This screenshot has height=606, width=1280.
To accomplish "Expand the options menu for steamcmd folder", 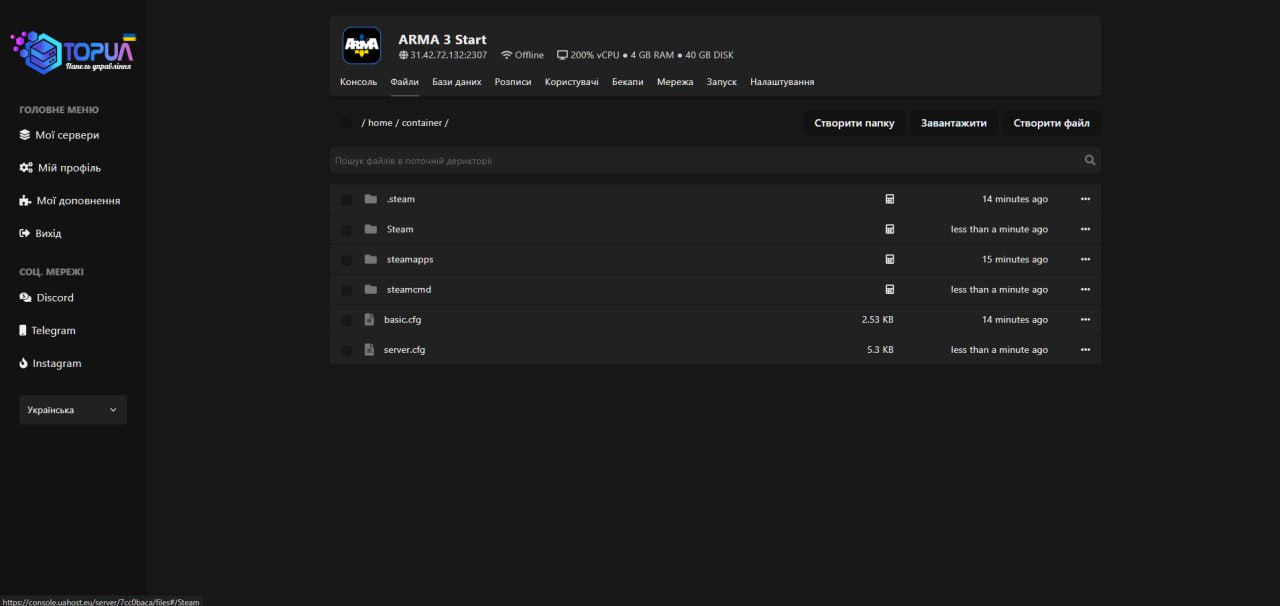I will coord(1085,290).
